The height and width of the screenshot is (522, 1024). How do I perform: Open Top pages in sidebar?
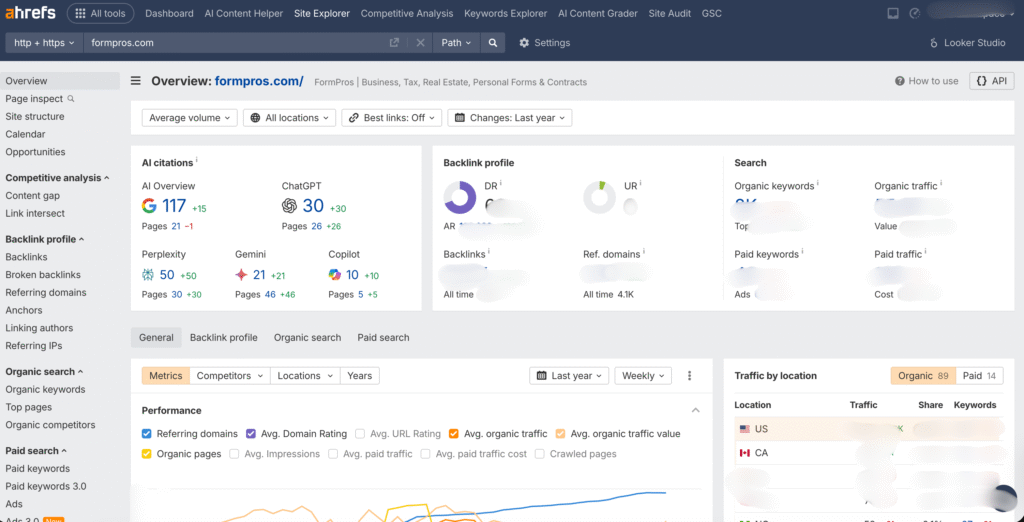pos(28,407)
